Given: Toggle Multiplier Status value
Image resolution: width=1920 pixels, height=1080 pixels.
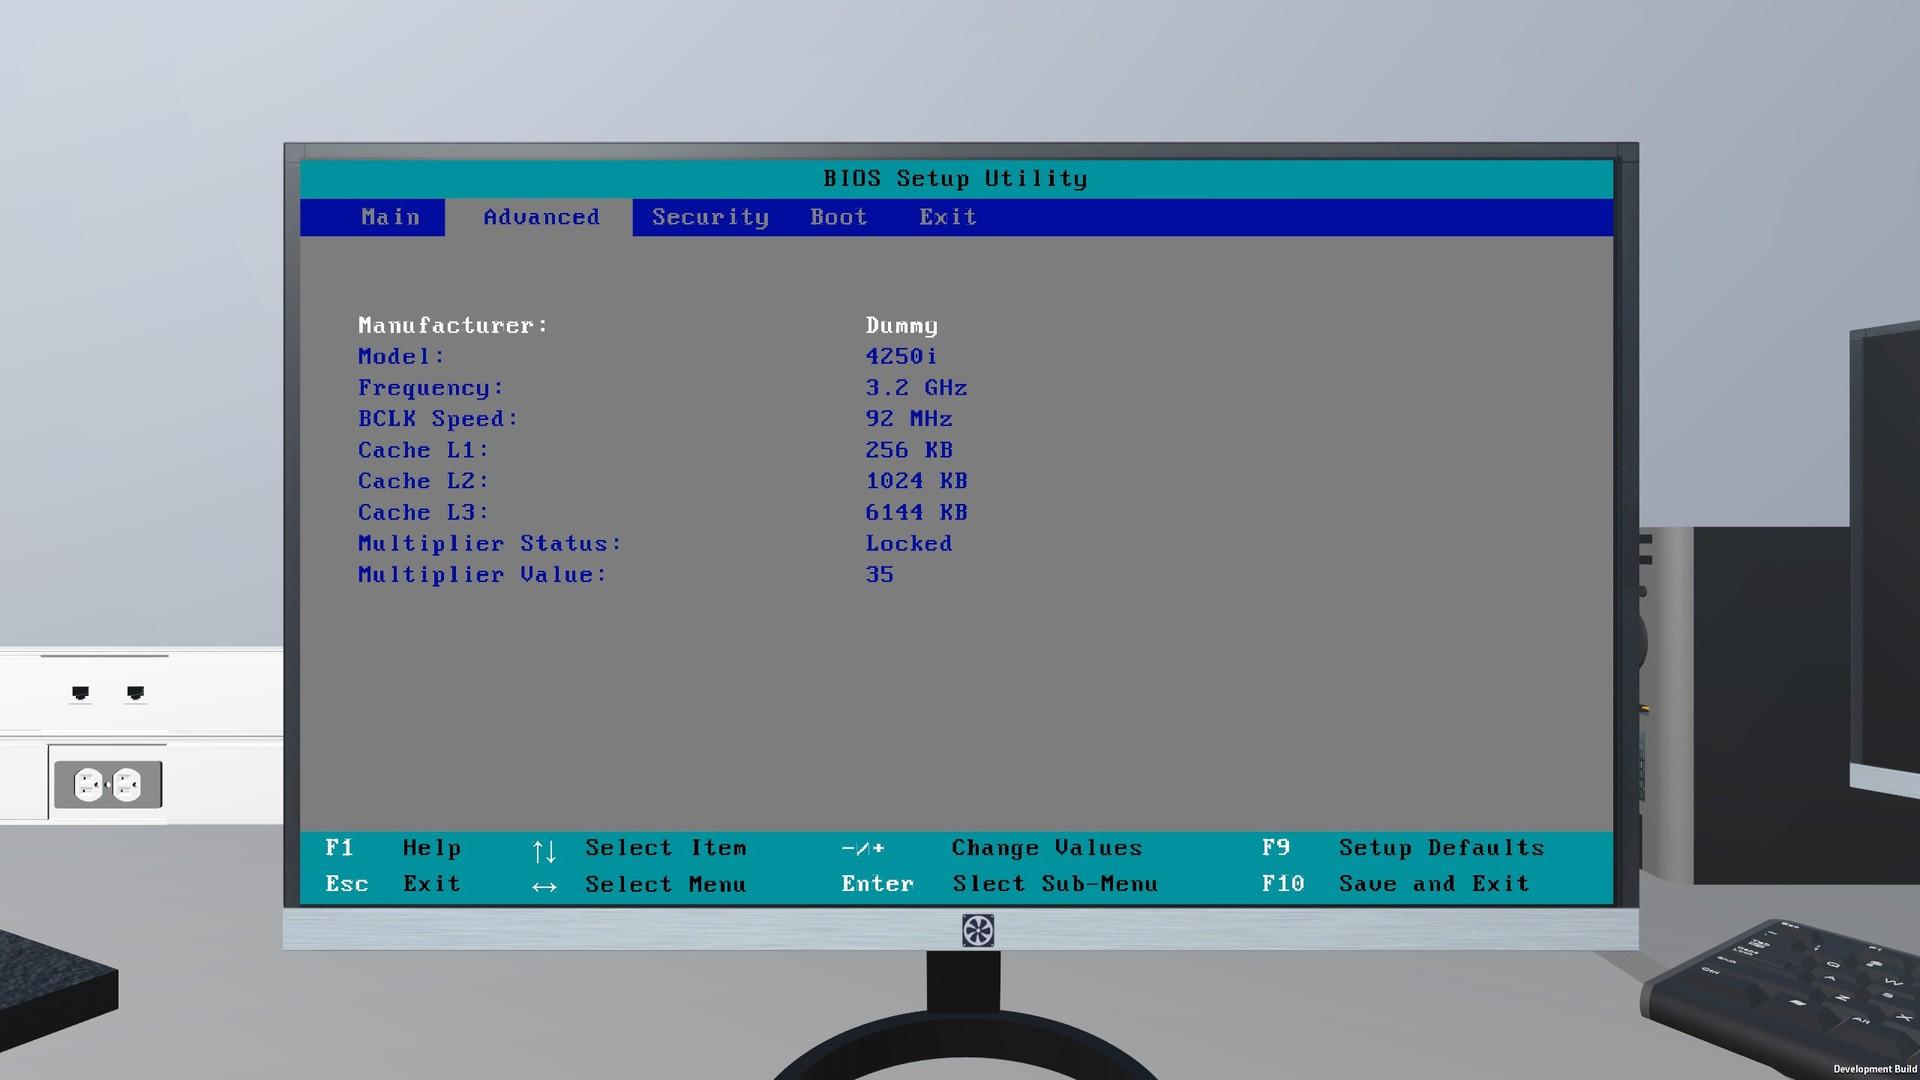Looking at the screenshot, I should click(909, 542).
